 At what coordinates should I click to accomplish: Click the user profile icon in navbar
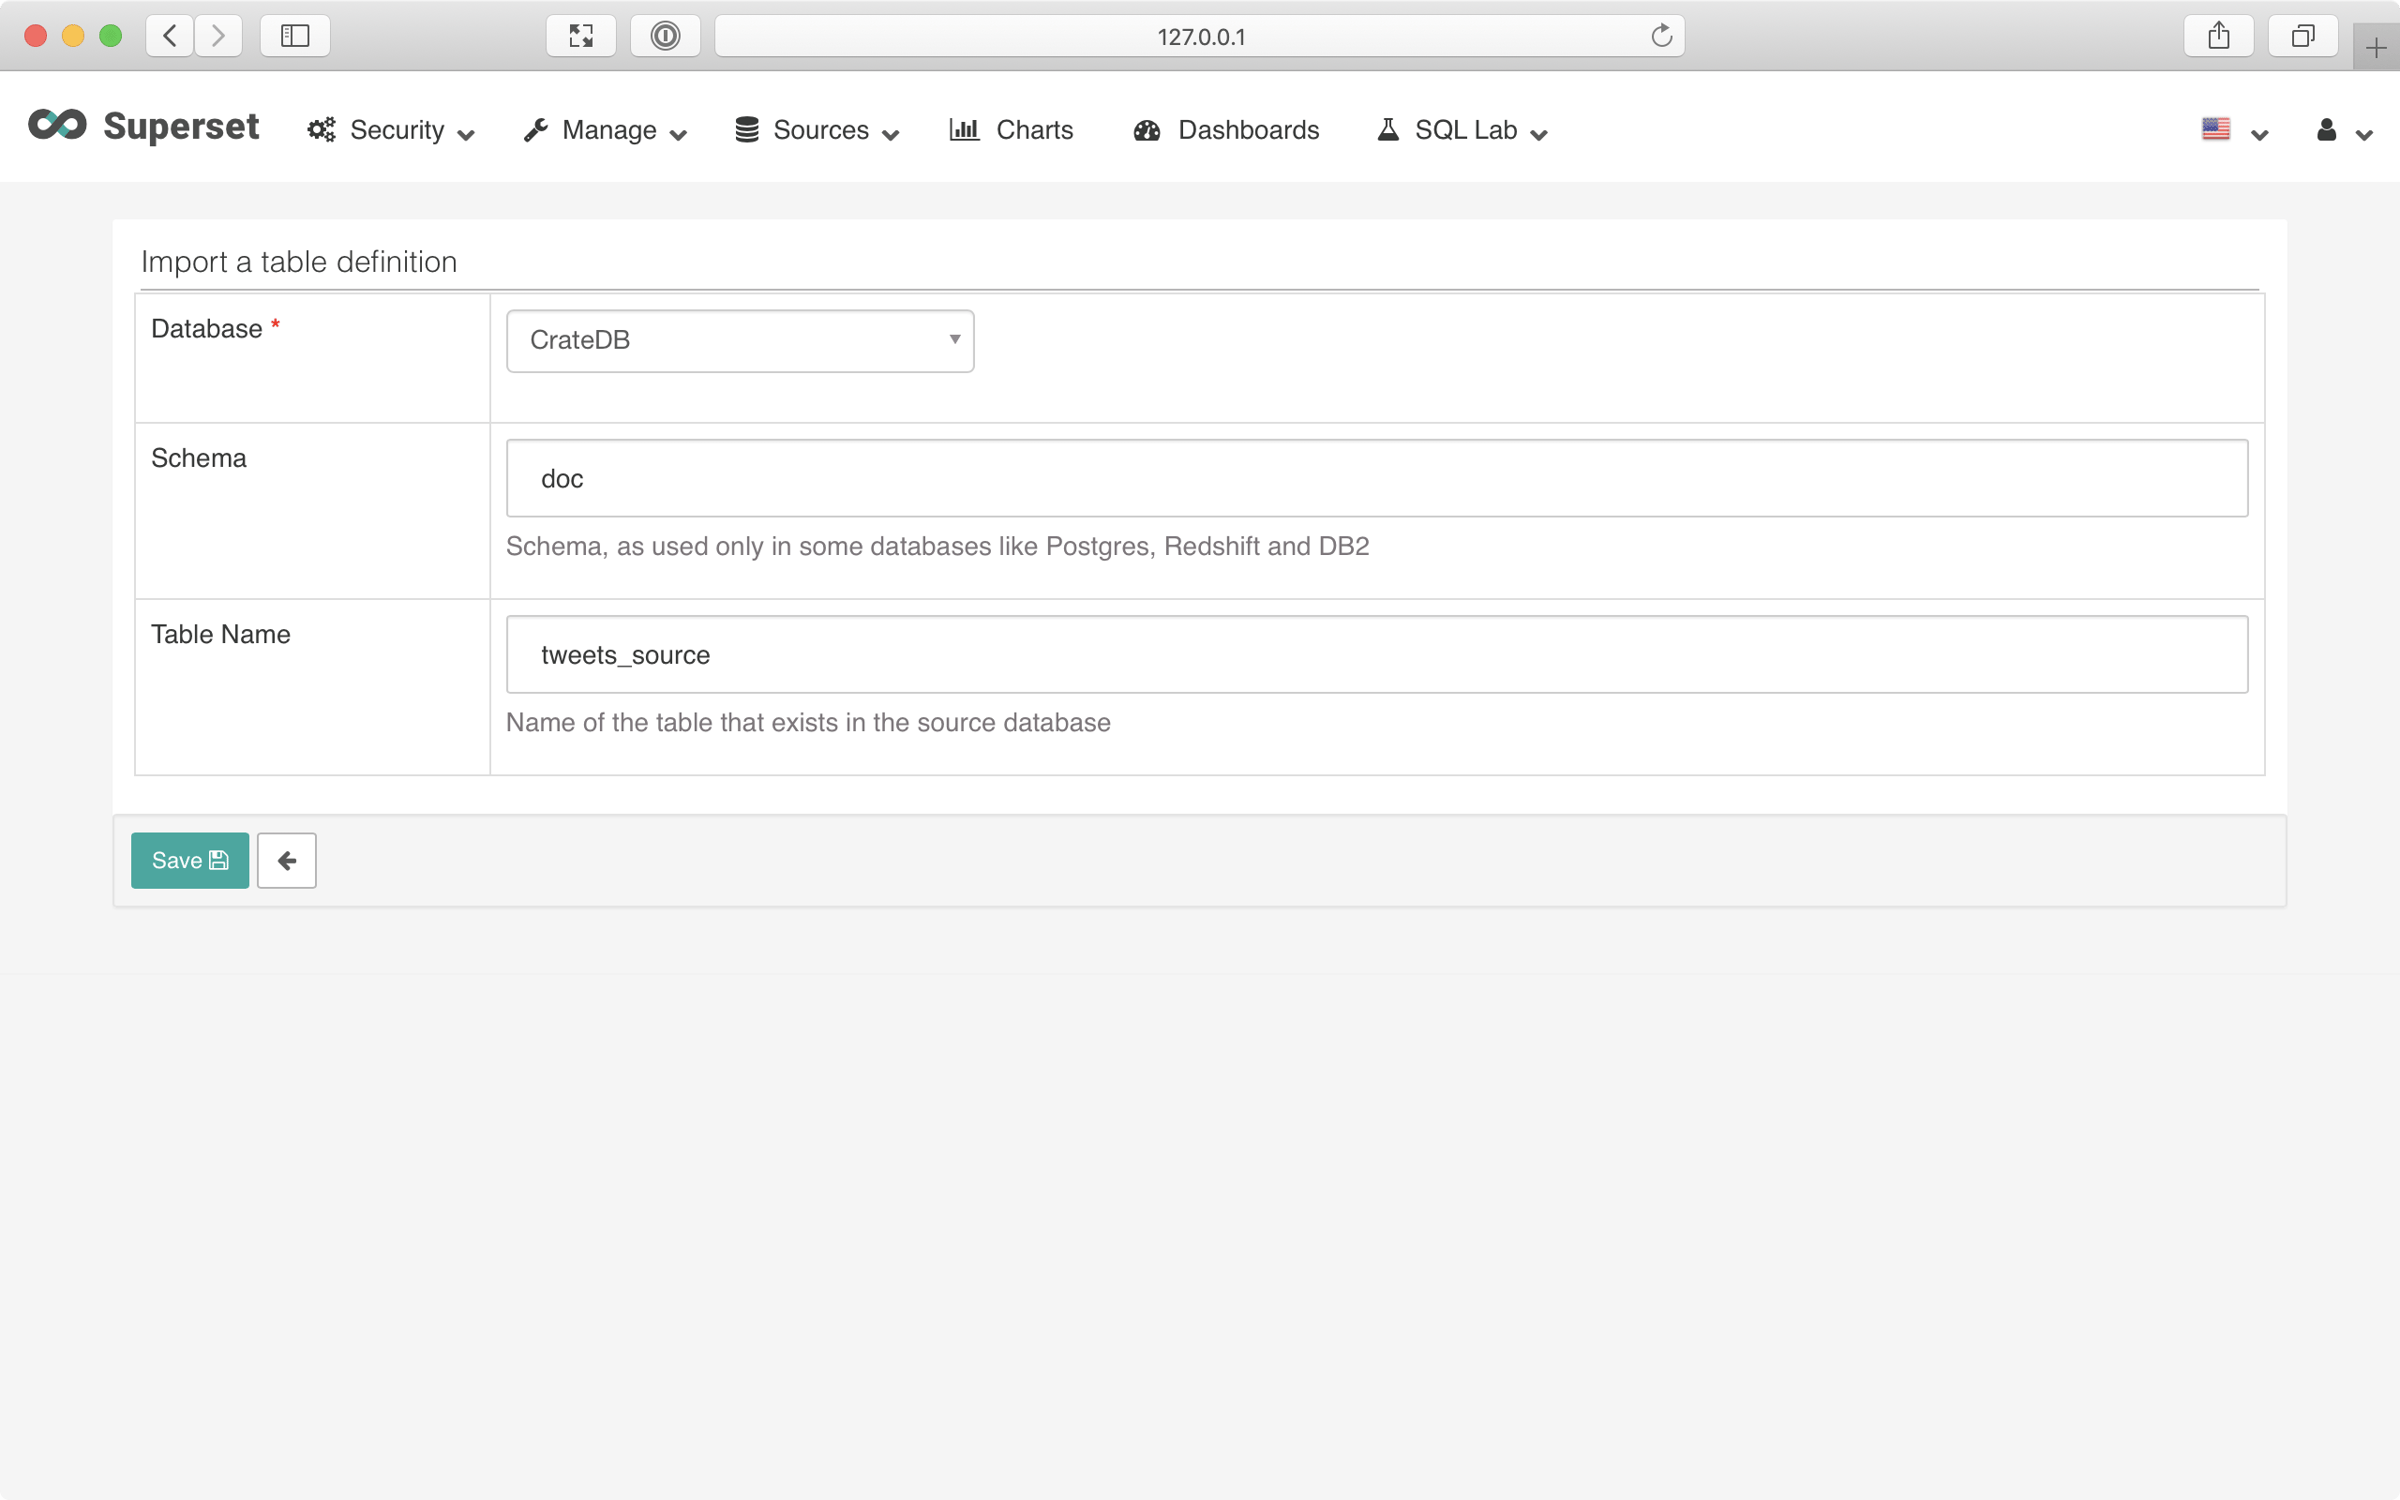[2326, 129]
